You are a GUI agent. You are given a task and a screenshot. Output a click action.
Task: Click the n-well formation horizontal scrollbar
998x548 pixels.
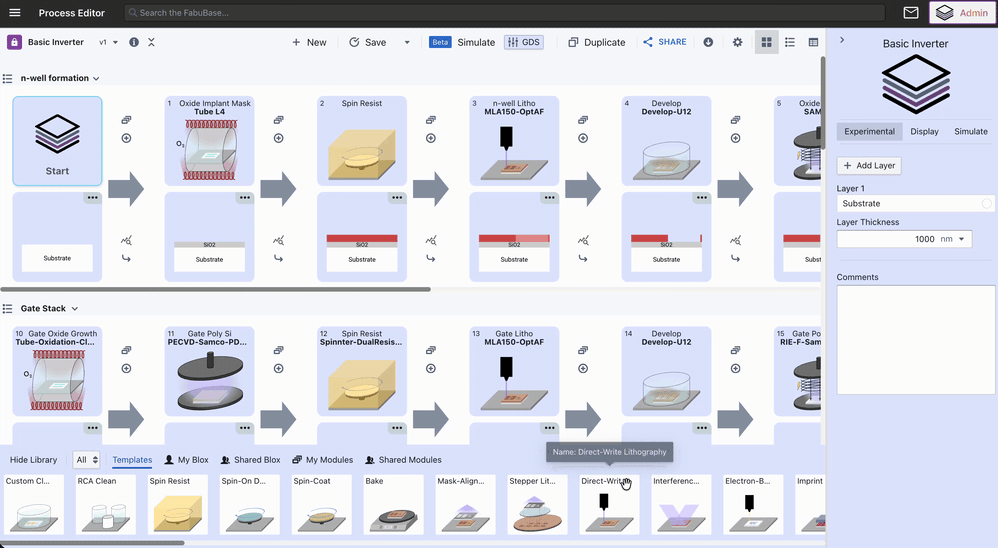click(216, 289)
